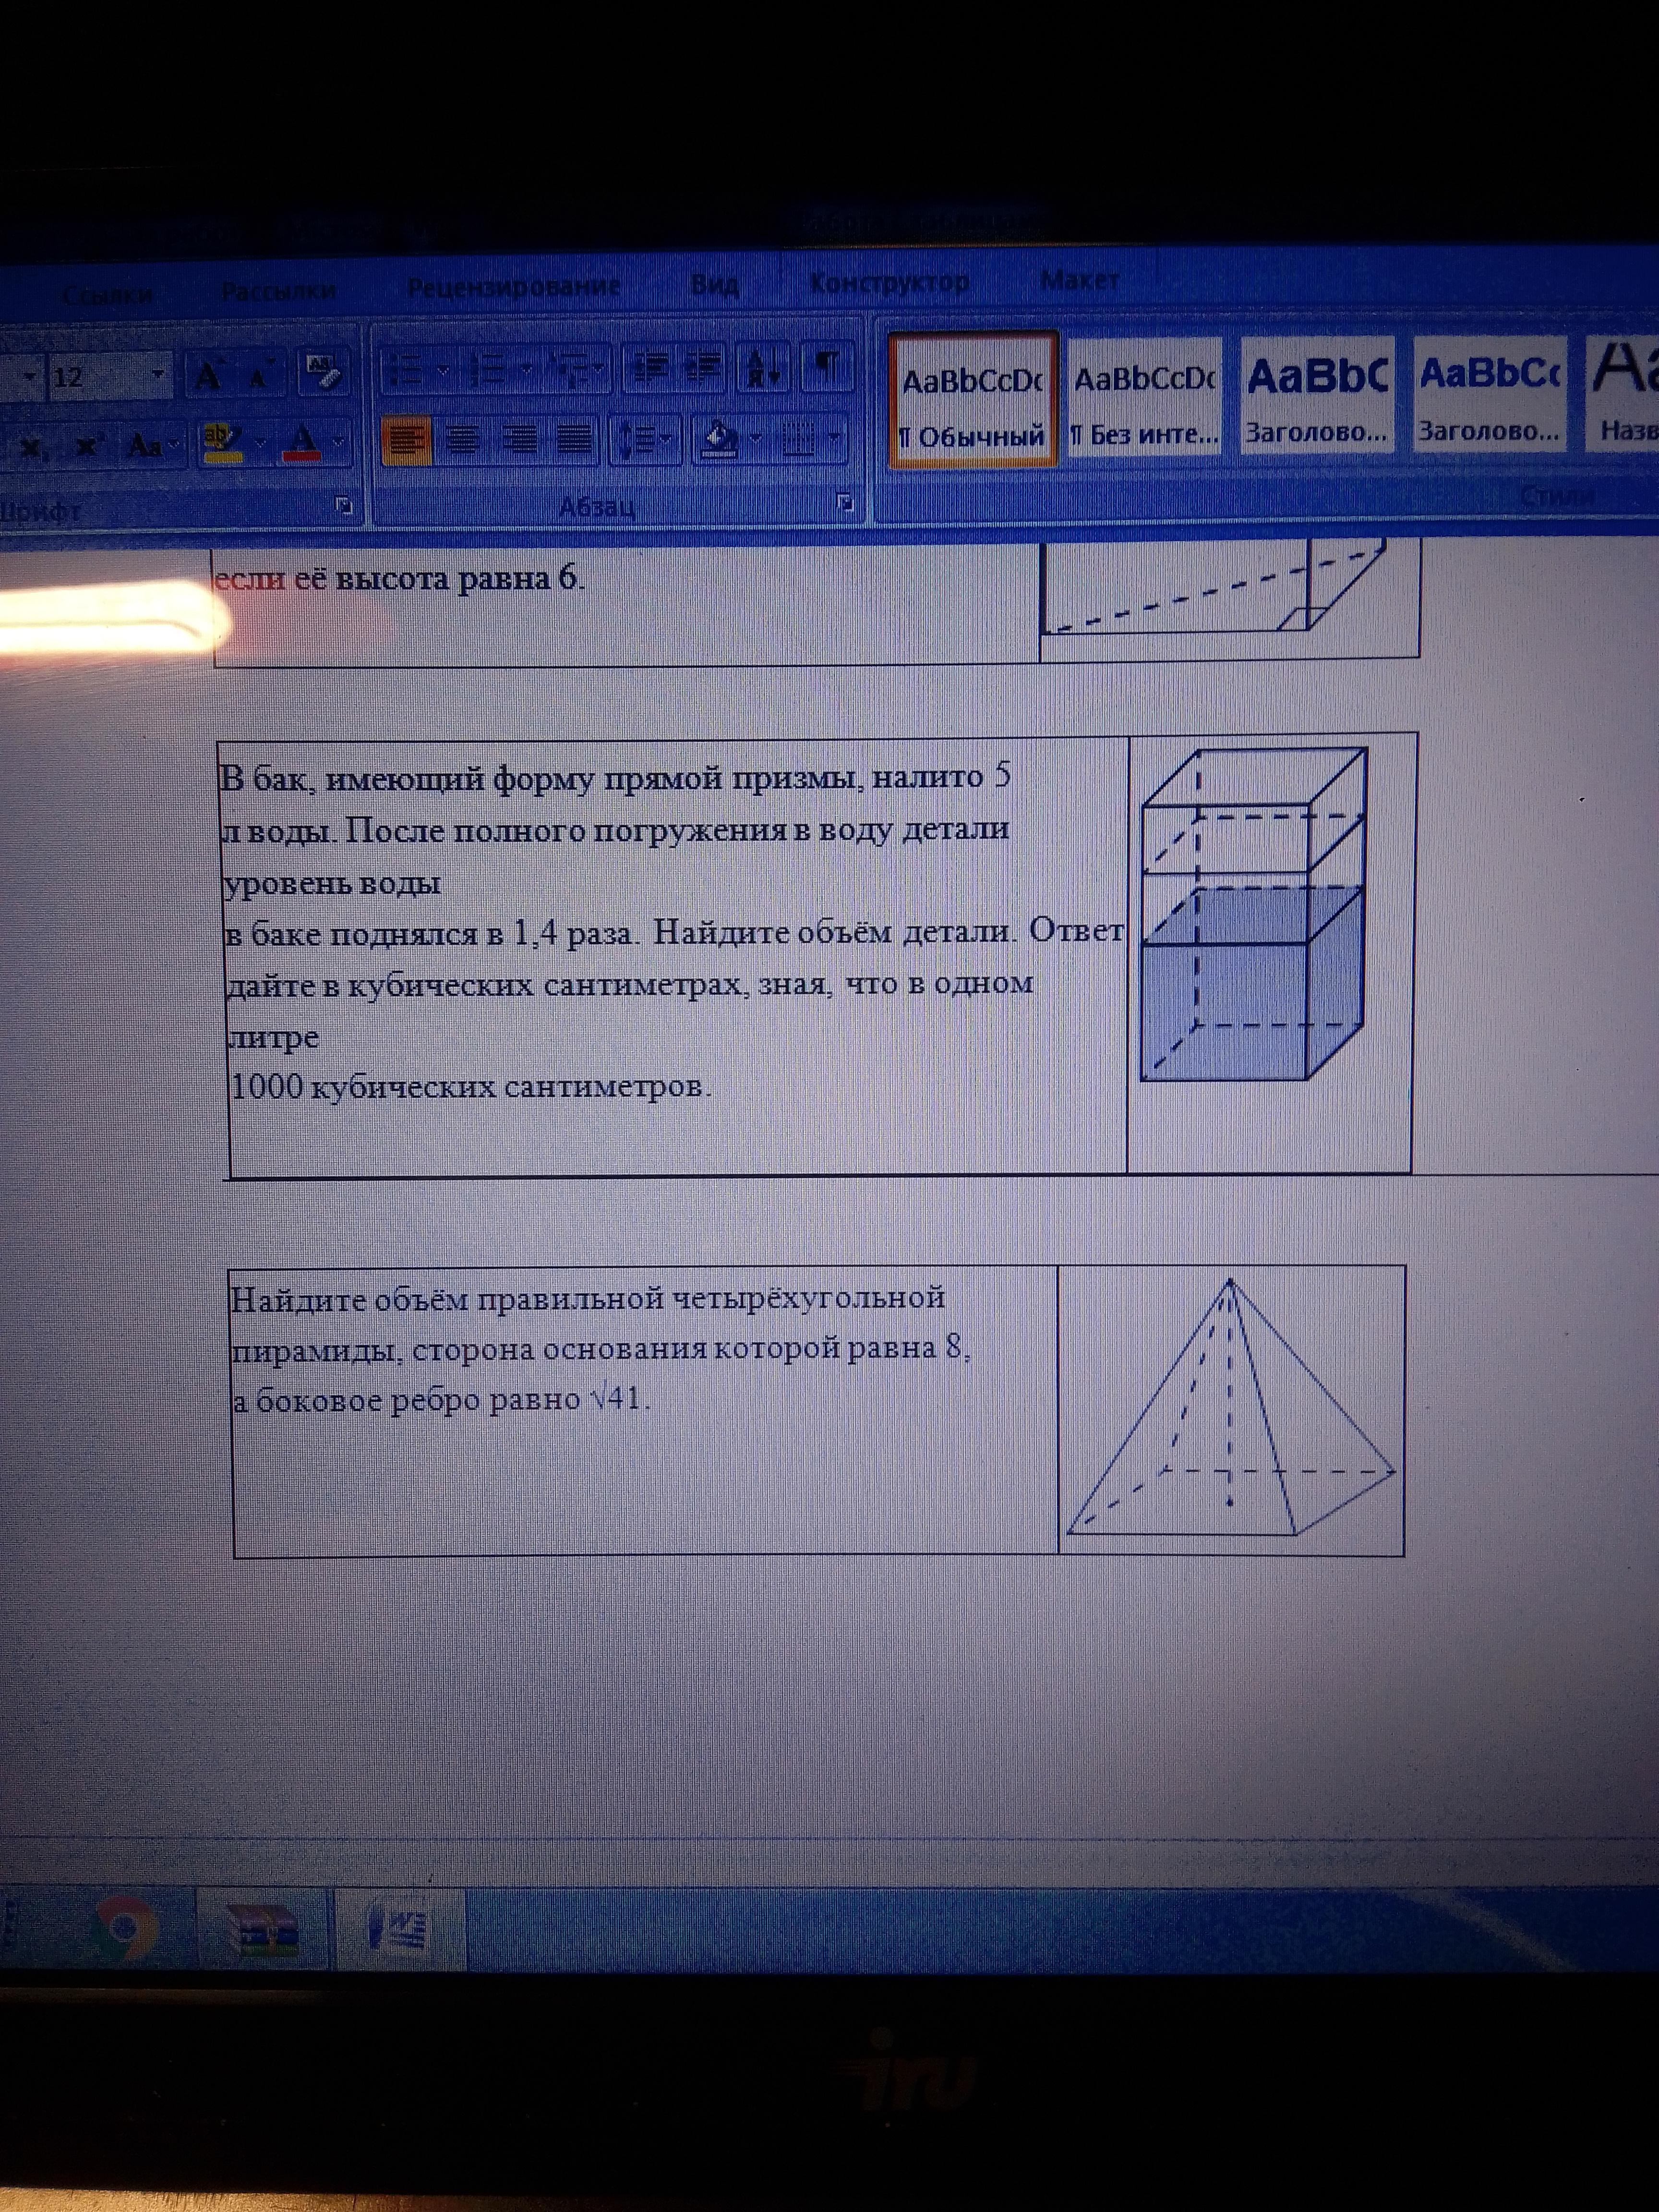Click the Sort icon

pos(764,367)
